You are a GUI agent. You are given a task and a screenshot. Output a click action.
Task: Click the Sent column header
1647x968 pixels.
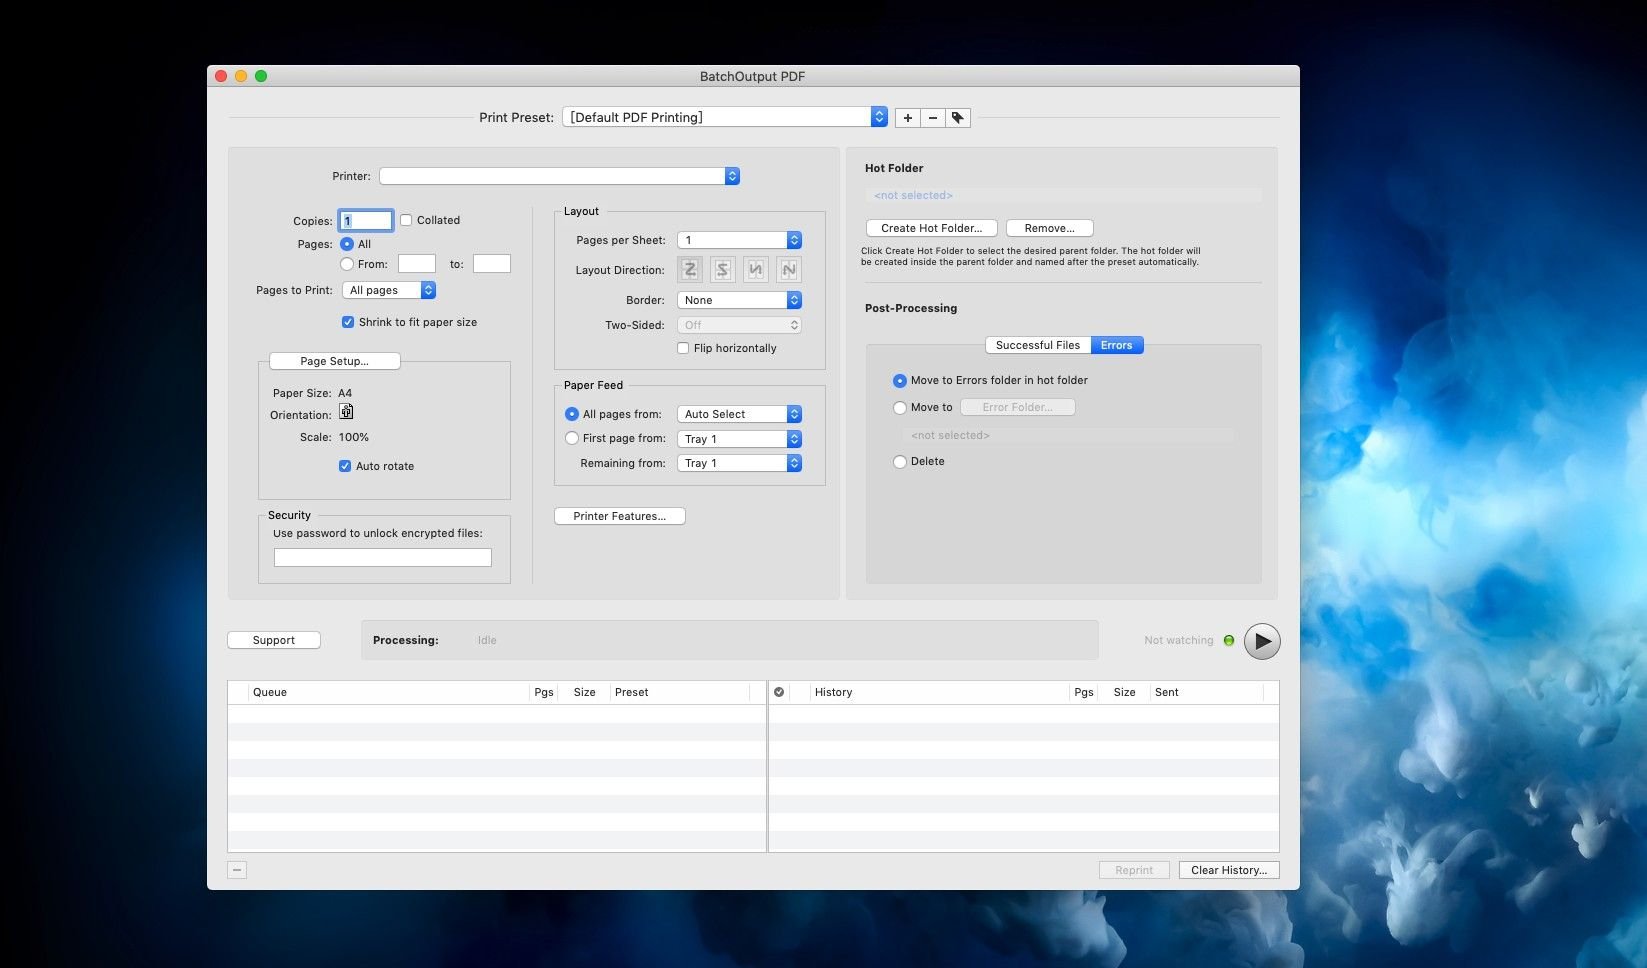pyautogui.click(x=1207, y=692)
